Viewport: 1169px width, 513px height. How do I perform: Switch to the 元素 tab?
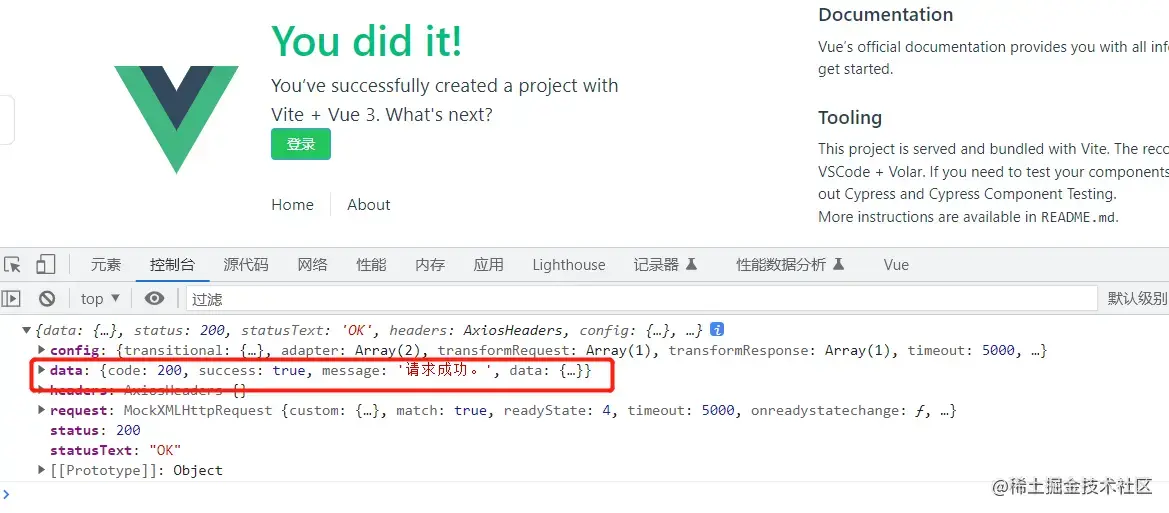[x=106, y=265]
